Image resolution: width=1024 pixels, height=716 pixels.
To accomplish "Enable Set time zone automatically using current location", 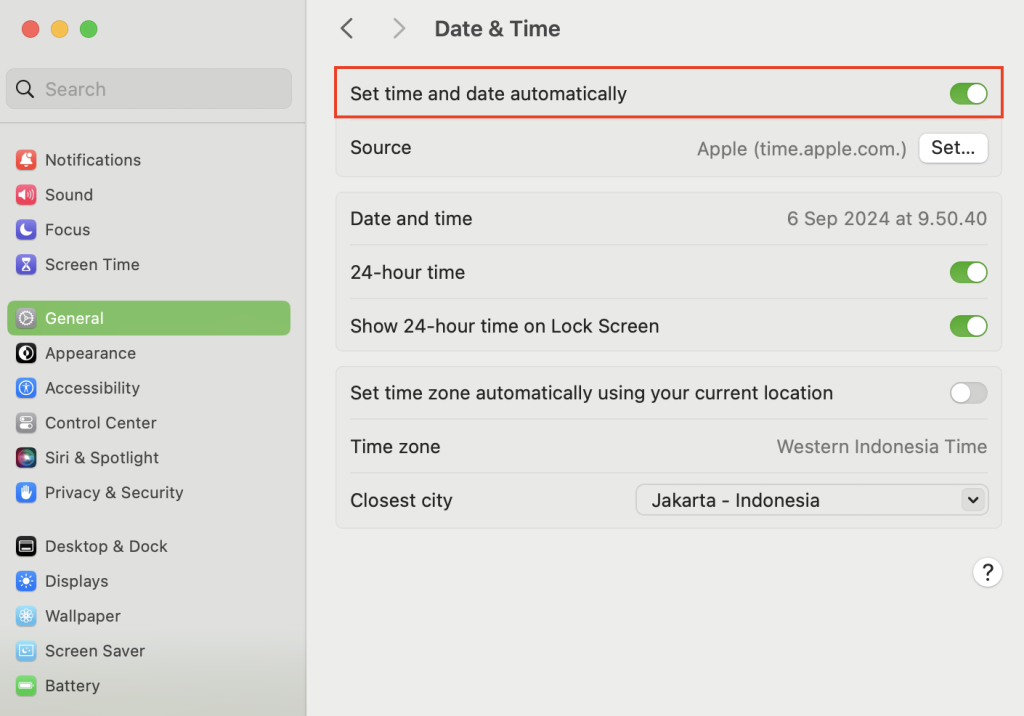I will point(967,393).
